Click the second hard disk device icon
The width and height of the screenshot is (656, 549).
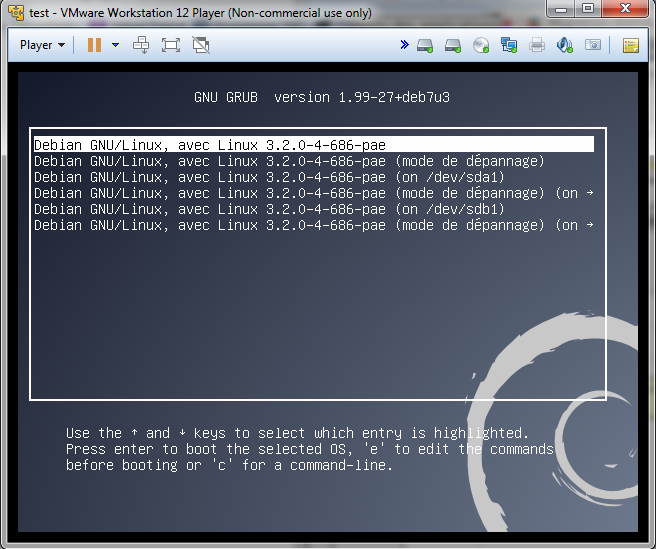(x=453, y=45)
